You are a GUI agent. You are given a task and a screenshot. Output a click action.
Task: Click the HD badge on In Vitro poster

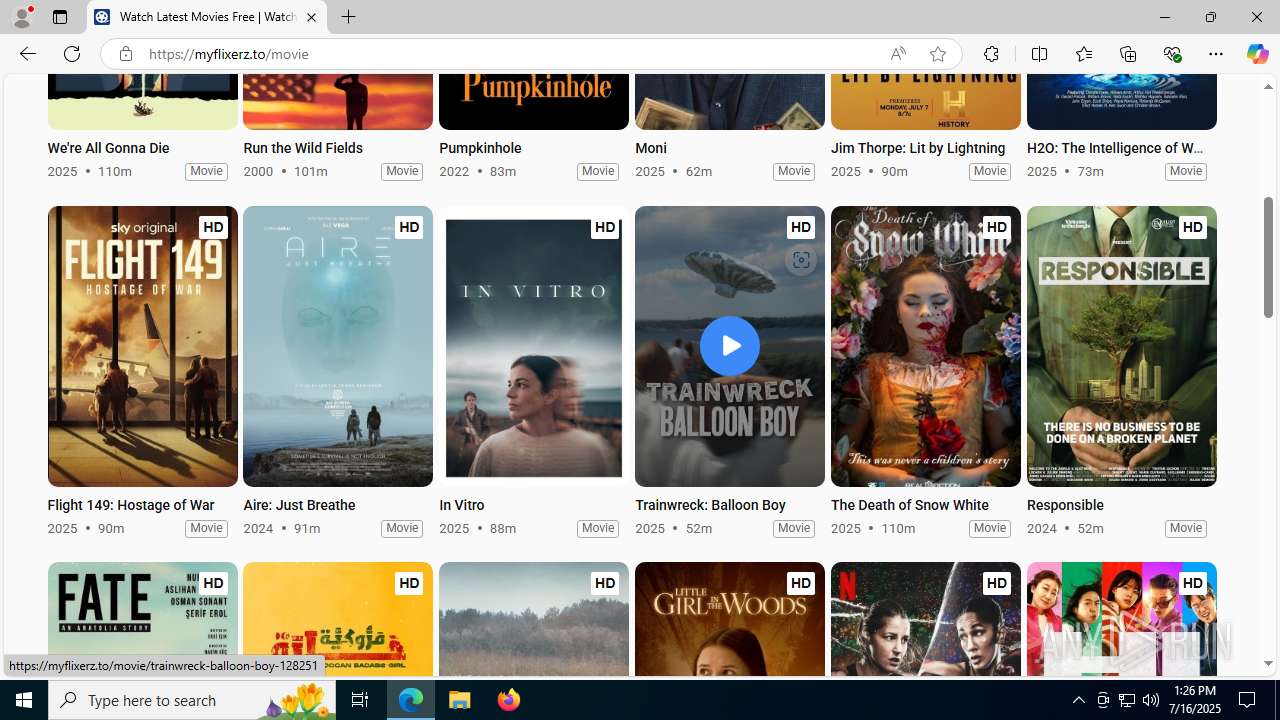coord(605,227)
